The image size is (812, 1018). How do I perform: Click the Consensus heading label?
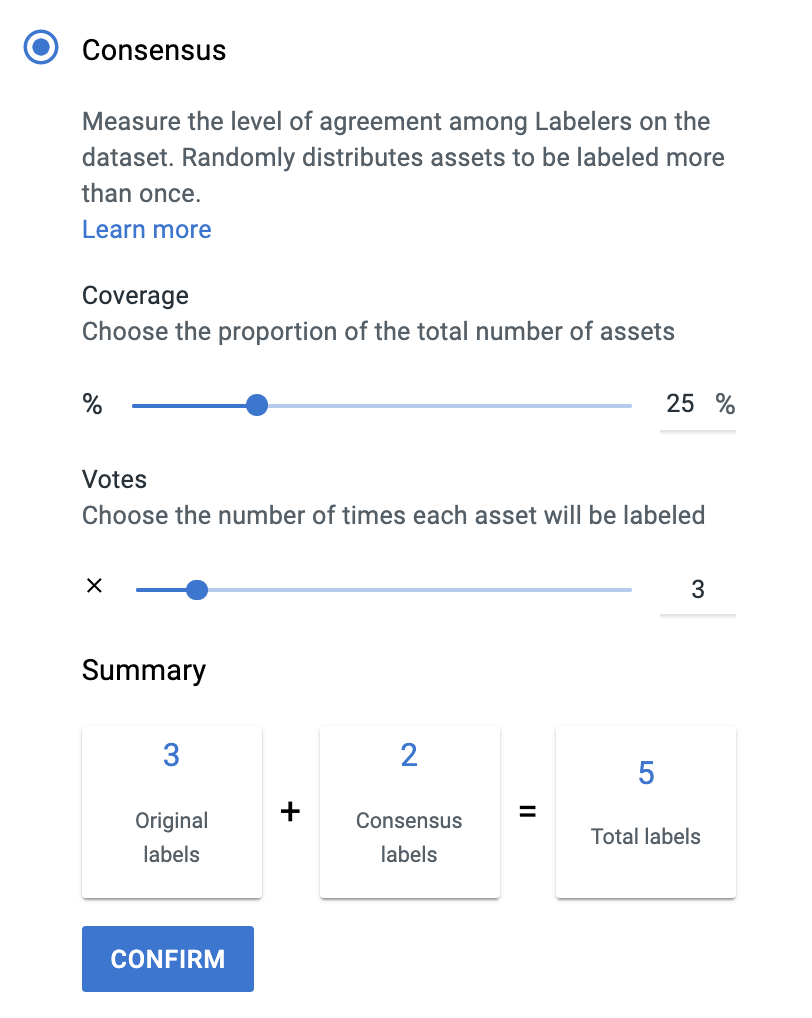(x=154, y=50)
